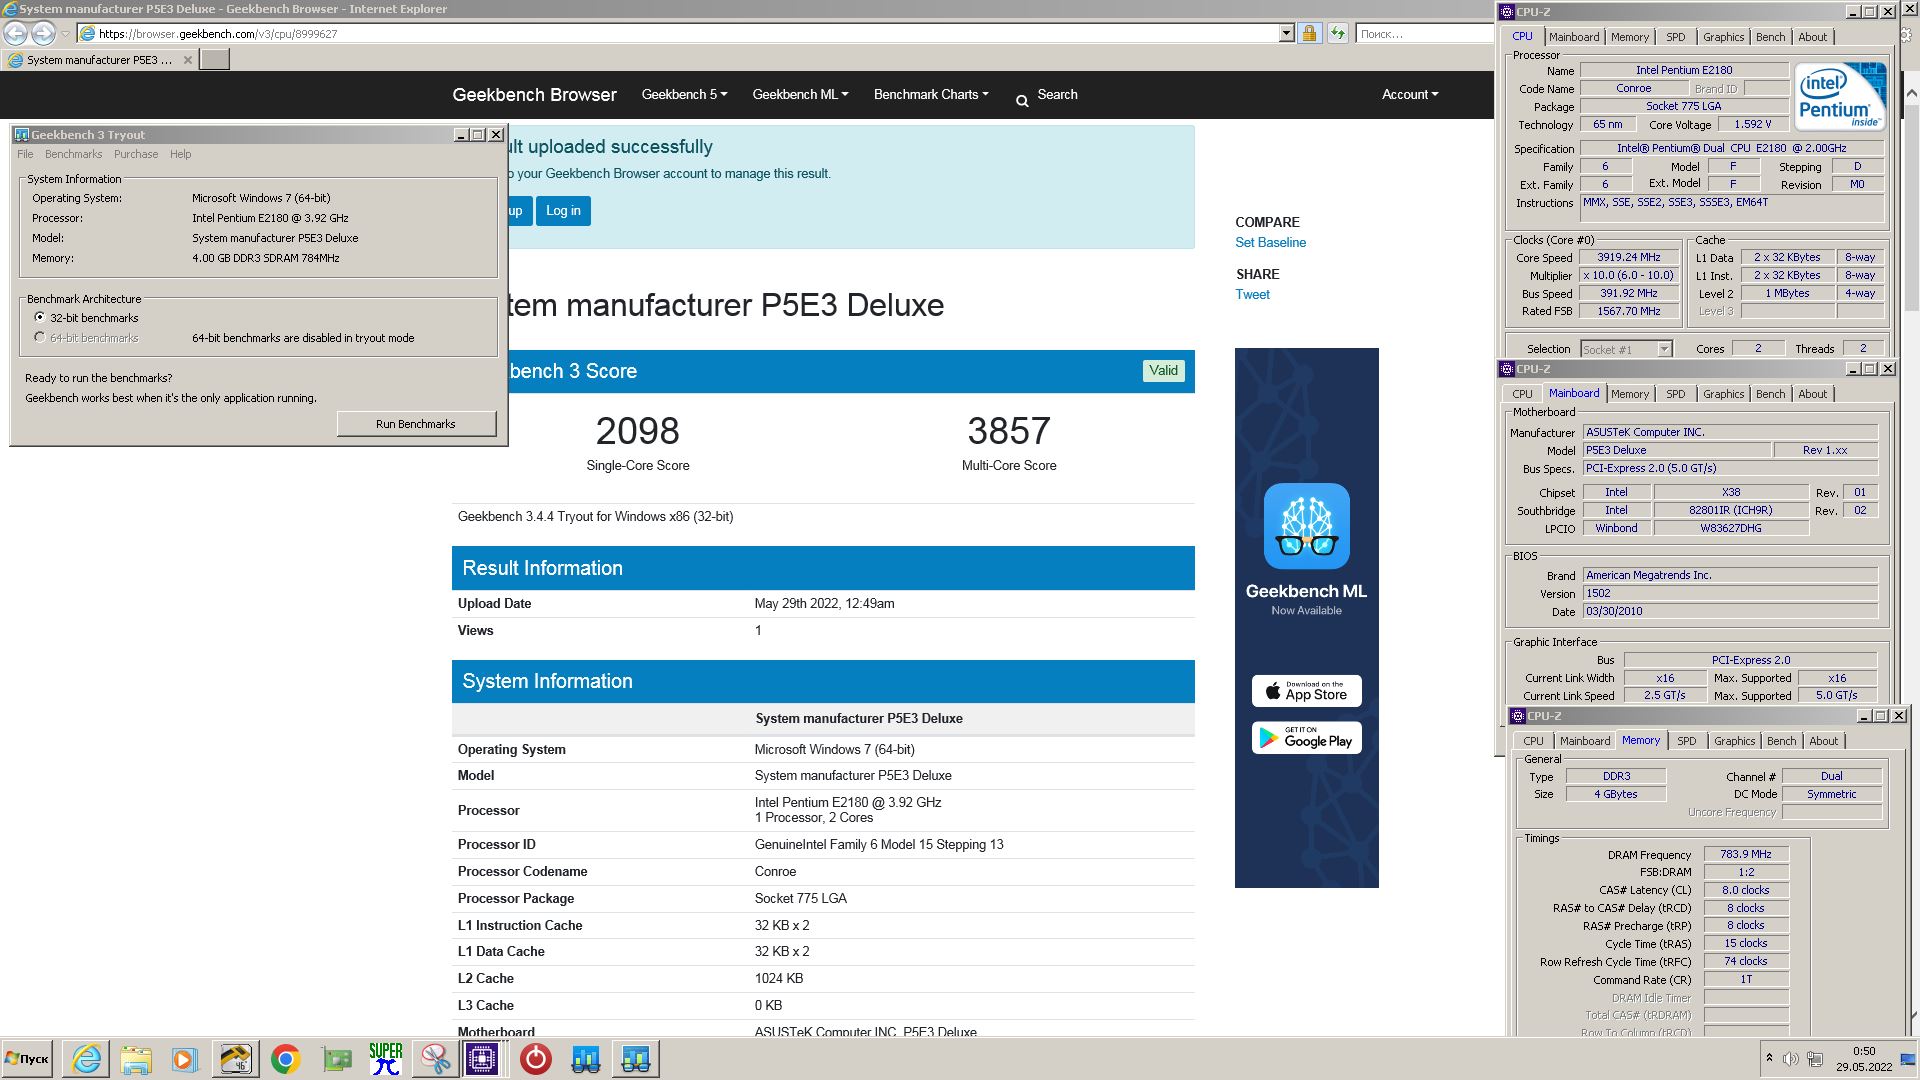Click the network tray icon
This screenshot has width=1920, height=1080.
(1815, 1058)
